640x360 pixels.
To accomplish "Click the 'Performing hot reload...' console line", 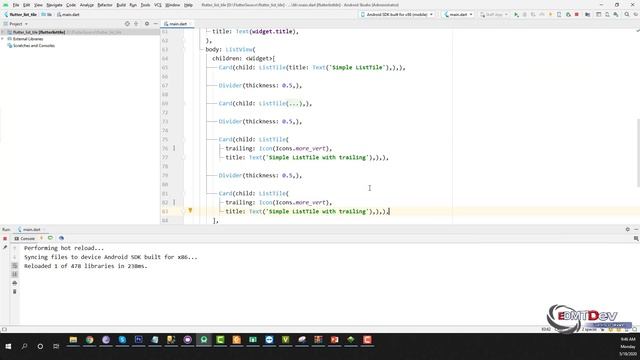I will tap(64, 248).
